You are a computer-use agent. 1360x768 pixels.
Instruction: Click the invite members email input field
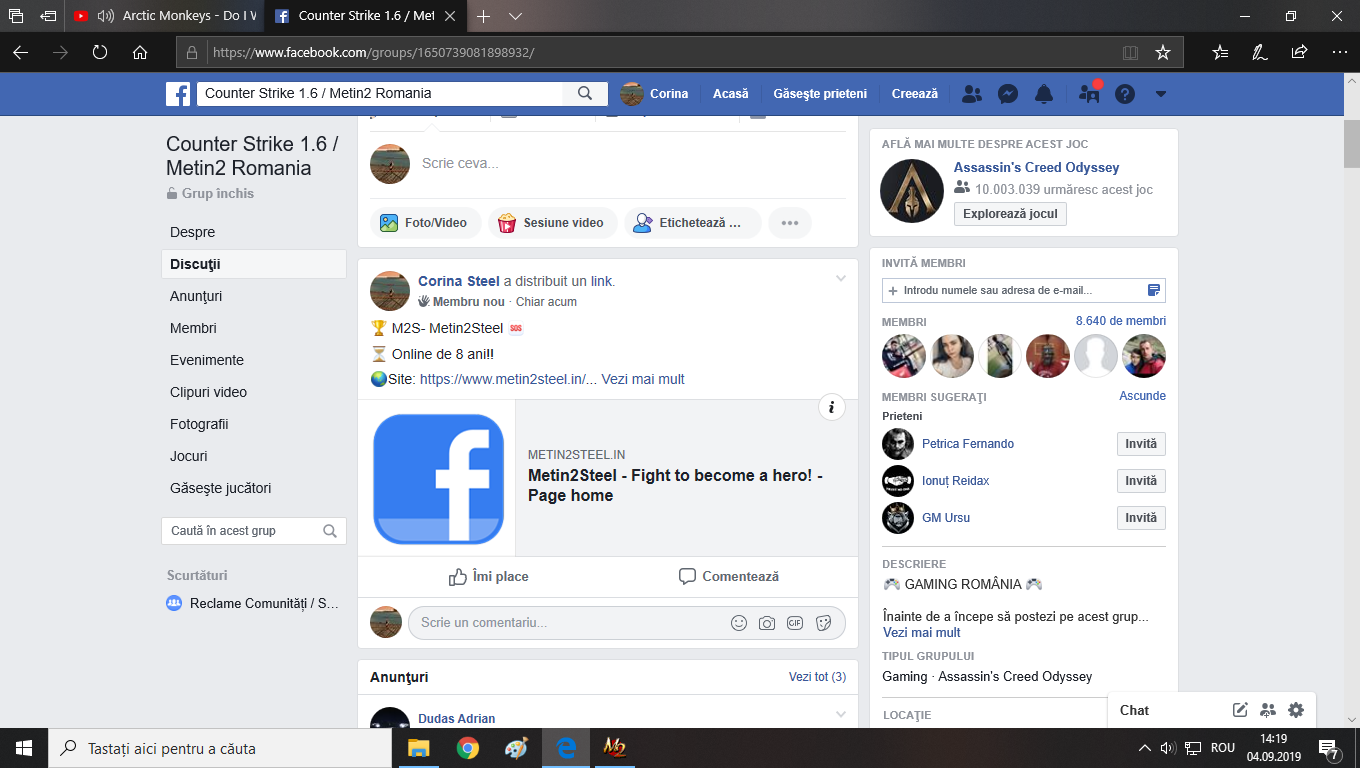click(1024, 291)
